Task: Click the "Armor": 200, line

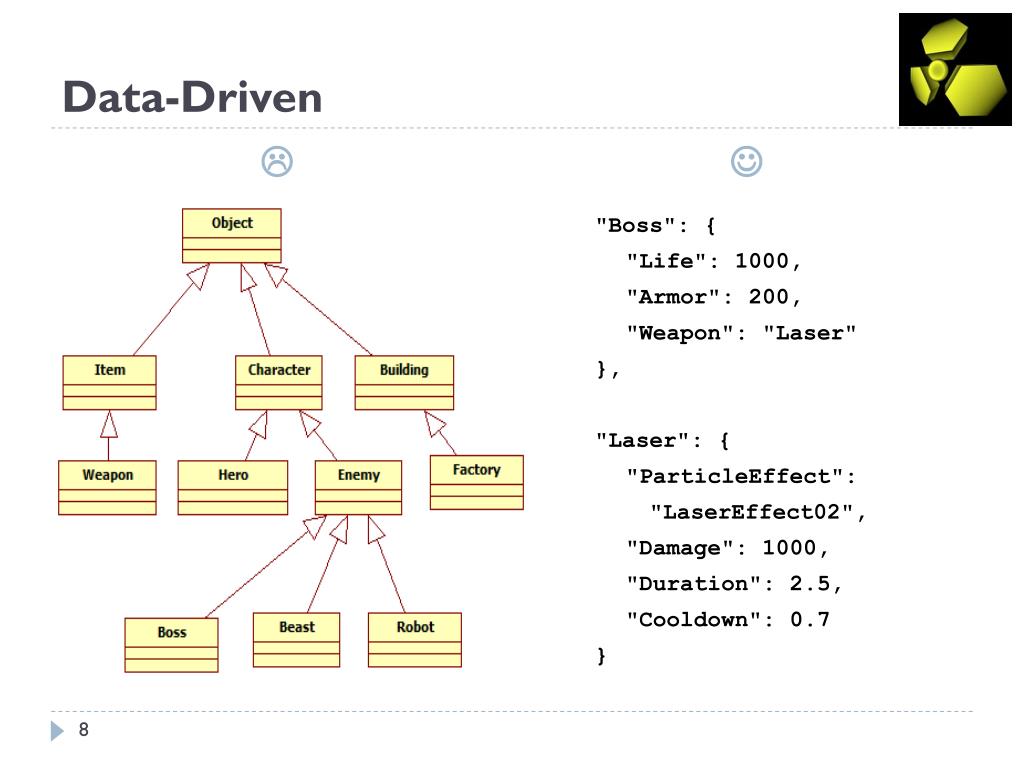Action: click(714, 297)
